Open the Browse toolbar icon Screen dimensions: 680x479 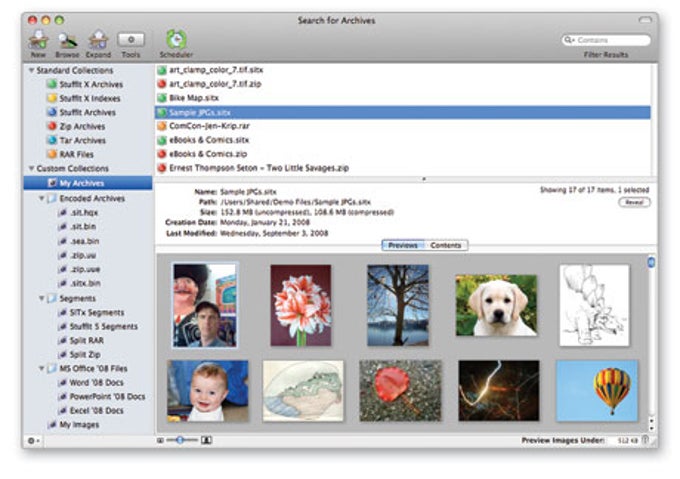coord(68,40)
